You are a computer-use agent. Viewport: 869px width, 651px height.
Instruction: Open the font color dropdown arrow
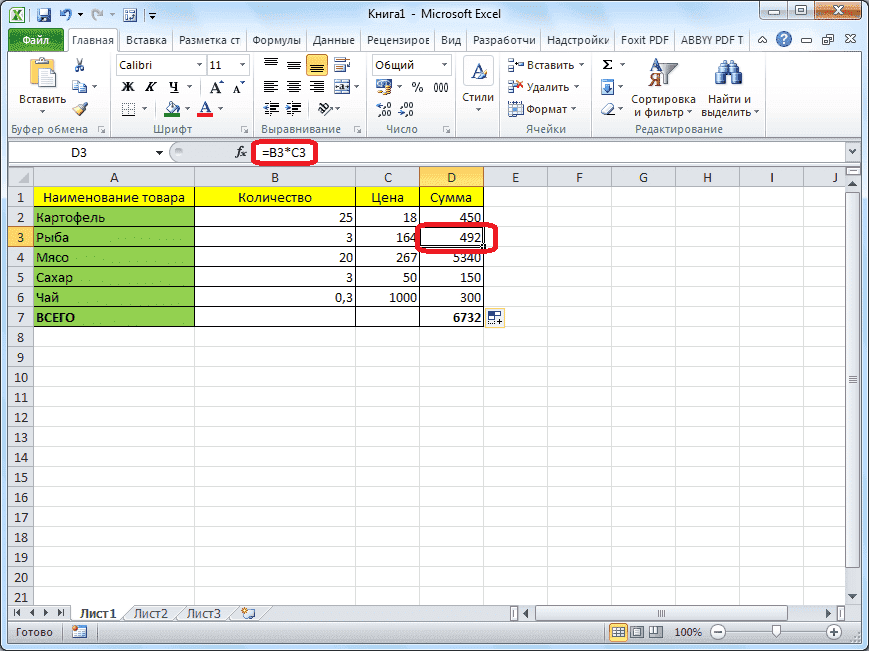pos(218,110)
